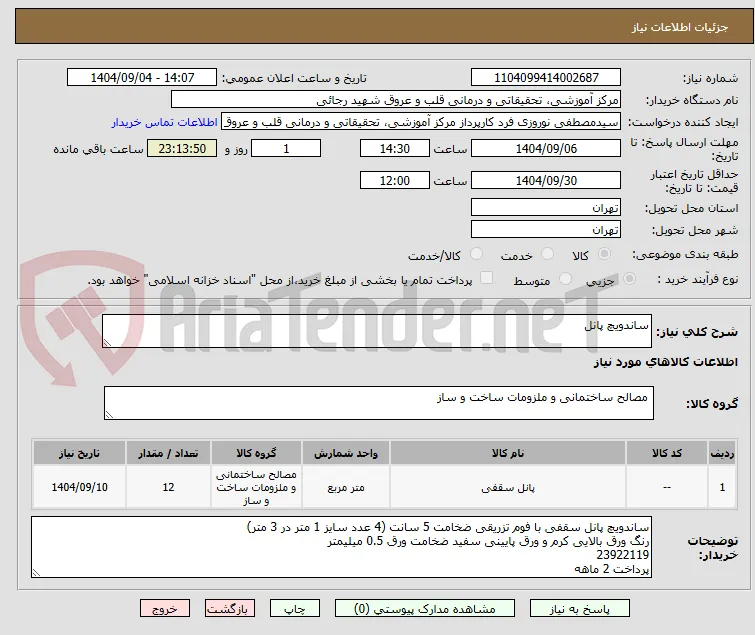Click the کد کالا column header
Screen dimensions: 755x635
coord(666,453)
